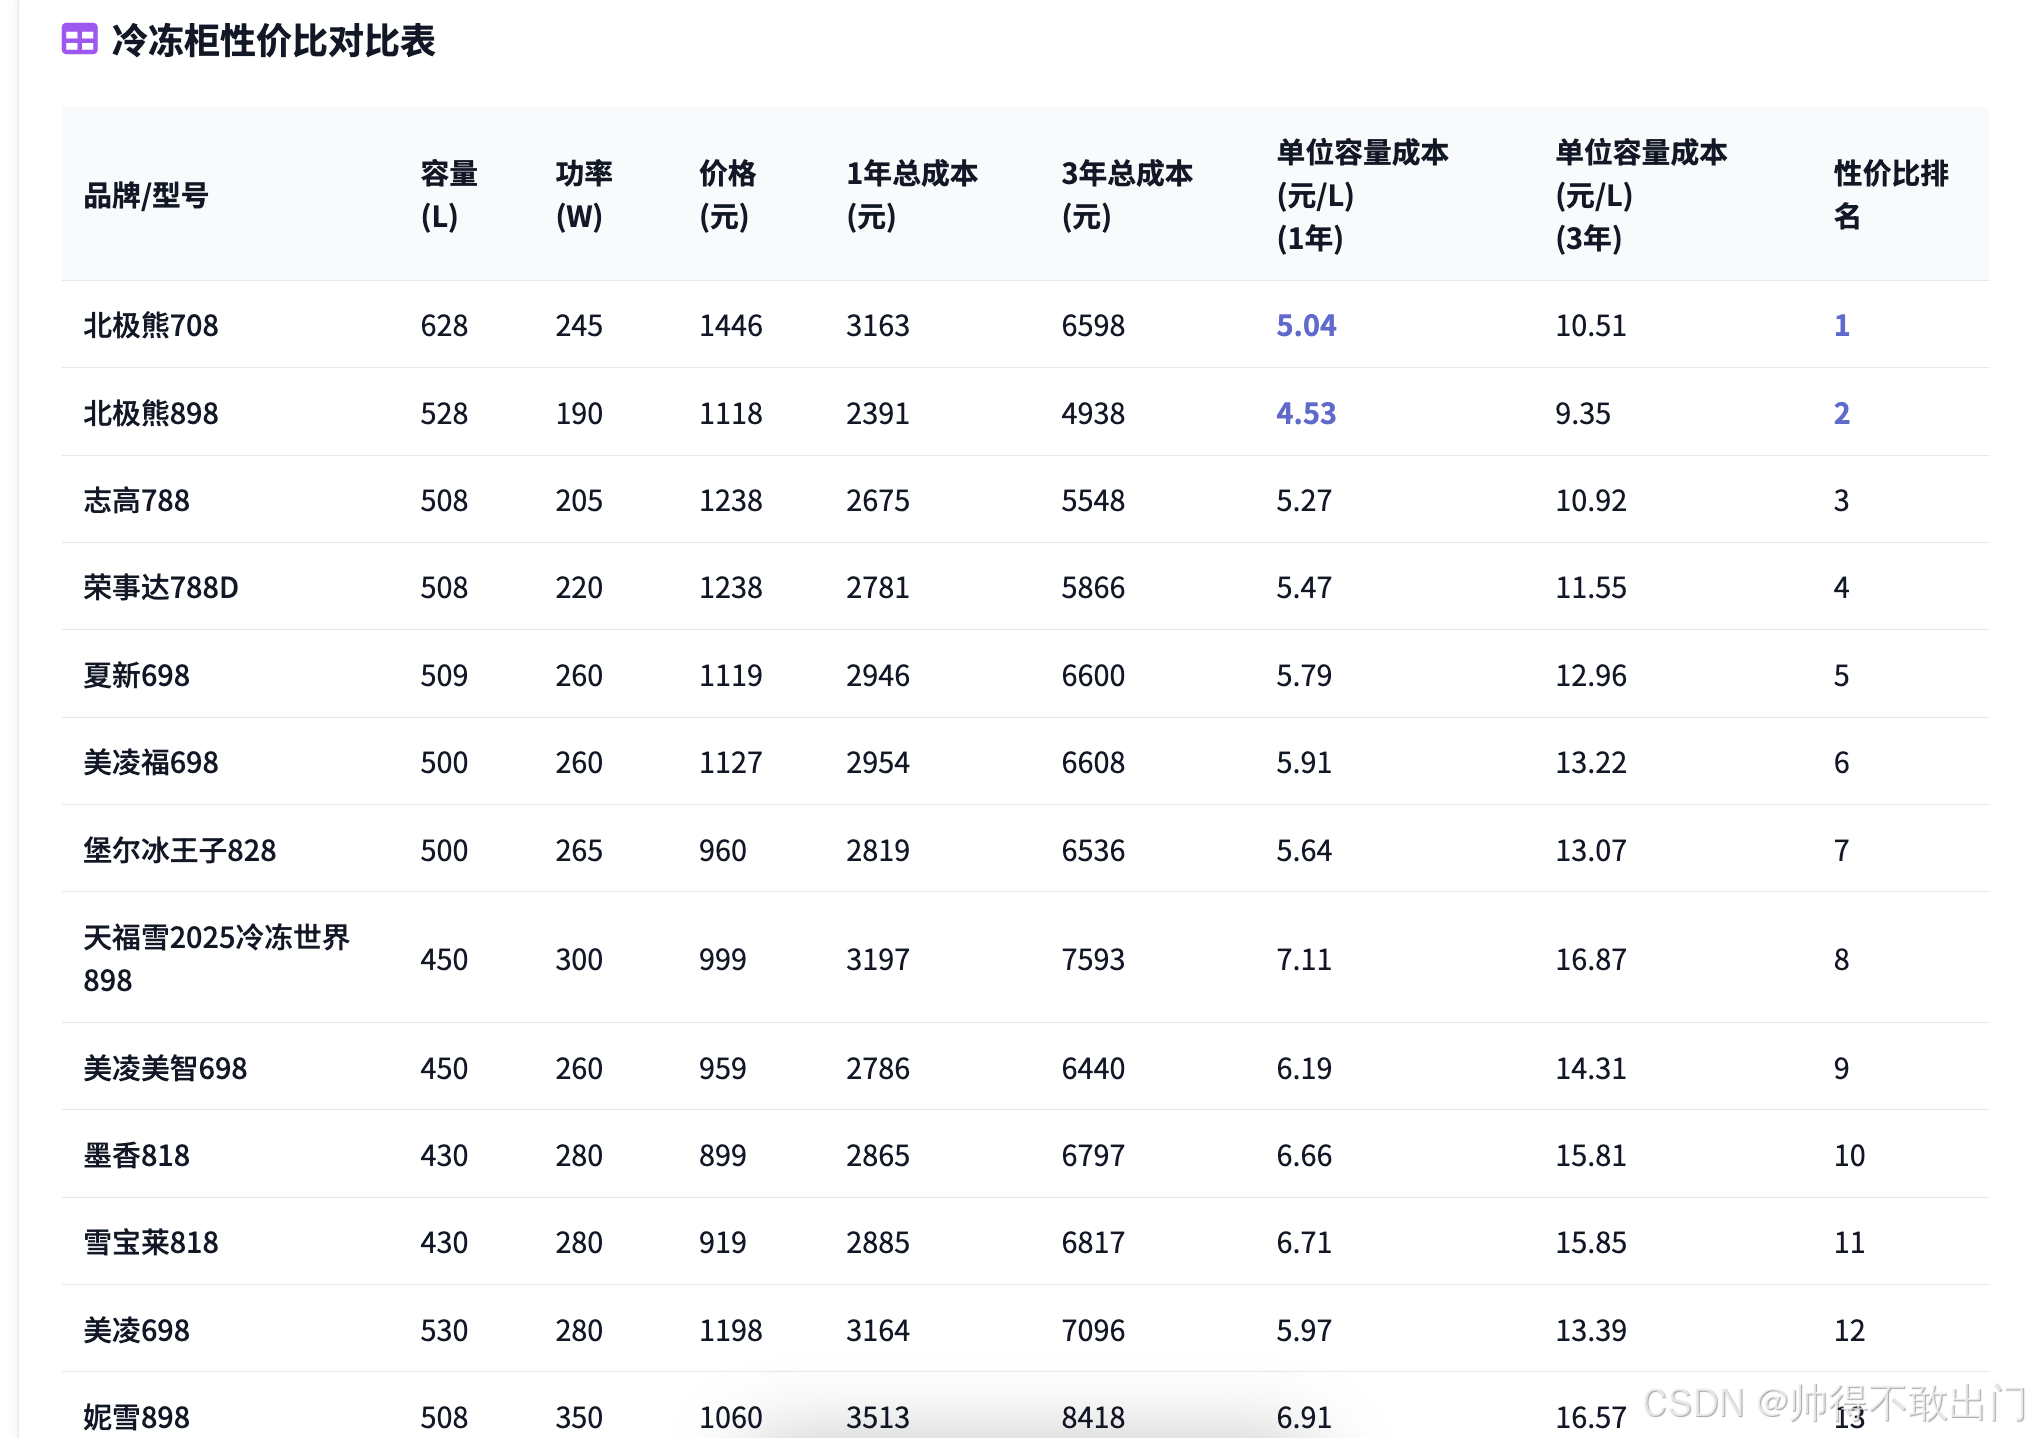The width and height of the screenshot is (2032, 1438).
Task: Click the 3年总成本(元) header
Action: tap(1126, 195)
